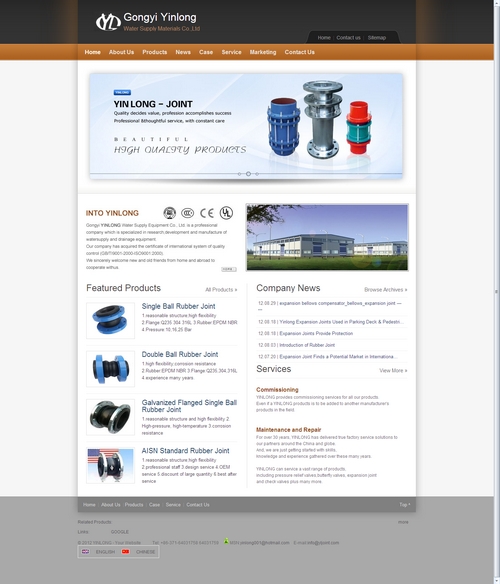Select the first banner slide dot

(x=239, y=174)
